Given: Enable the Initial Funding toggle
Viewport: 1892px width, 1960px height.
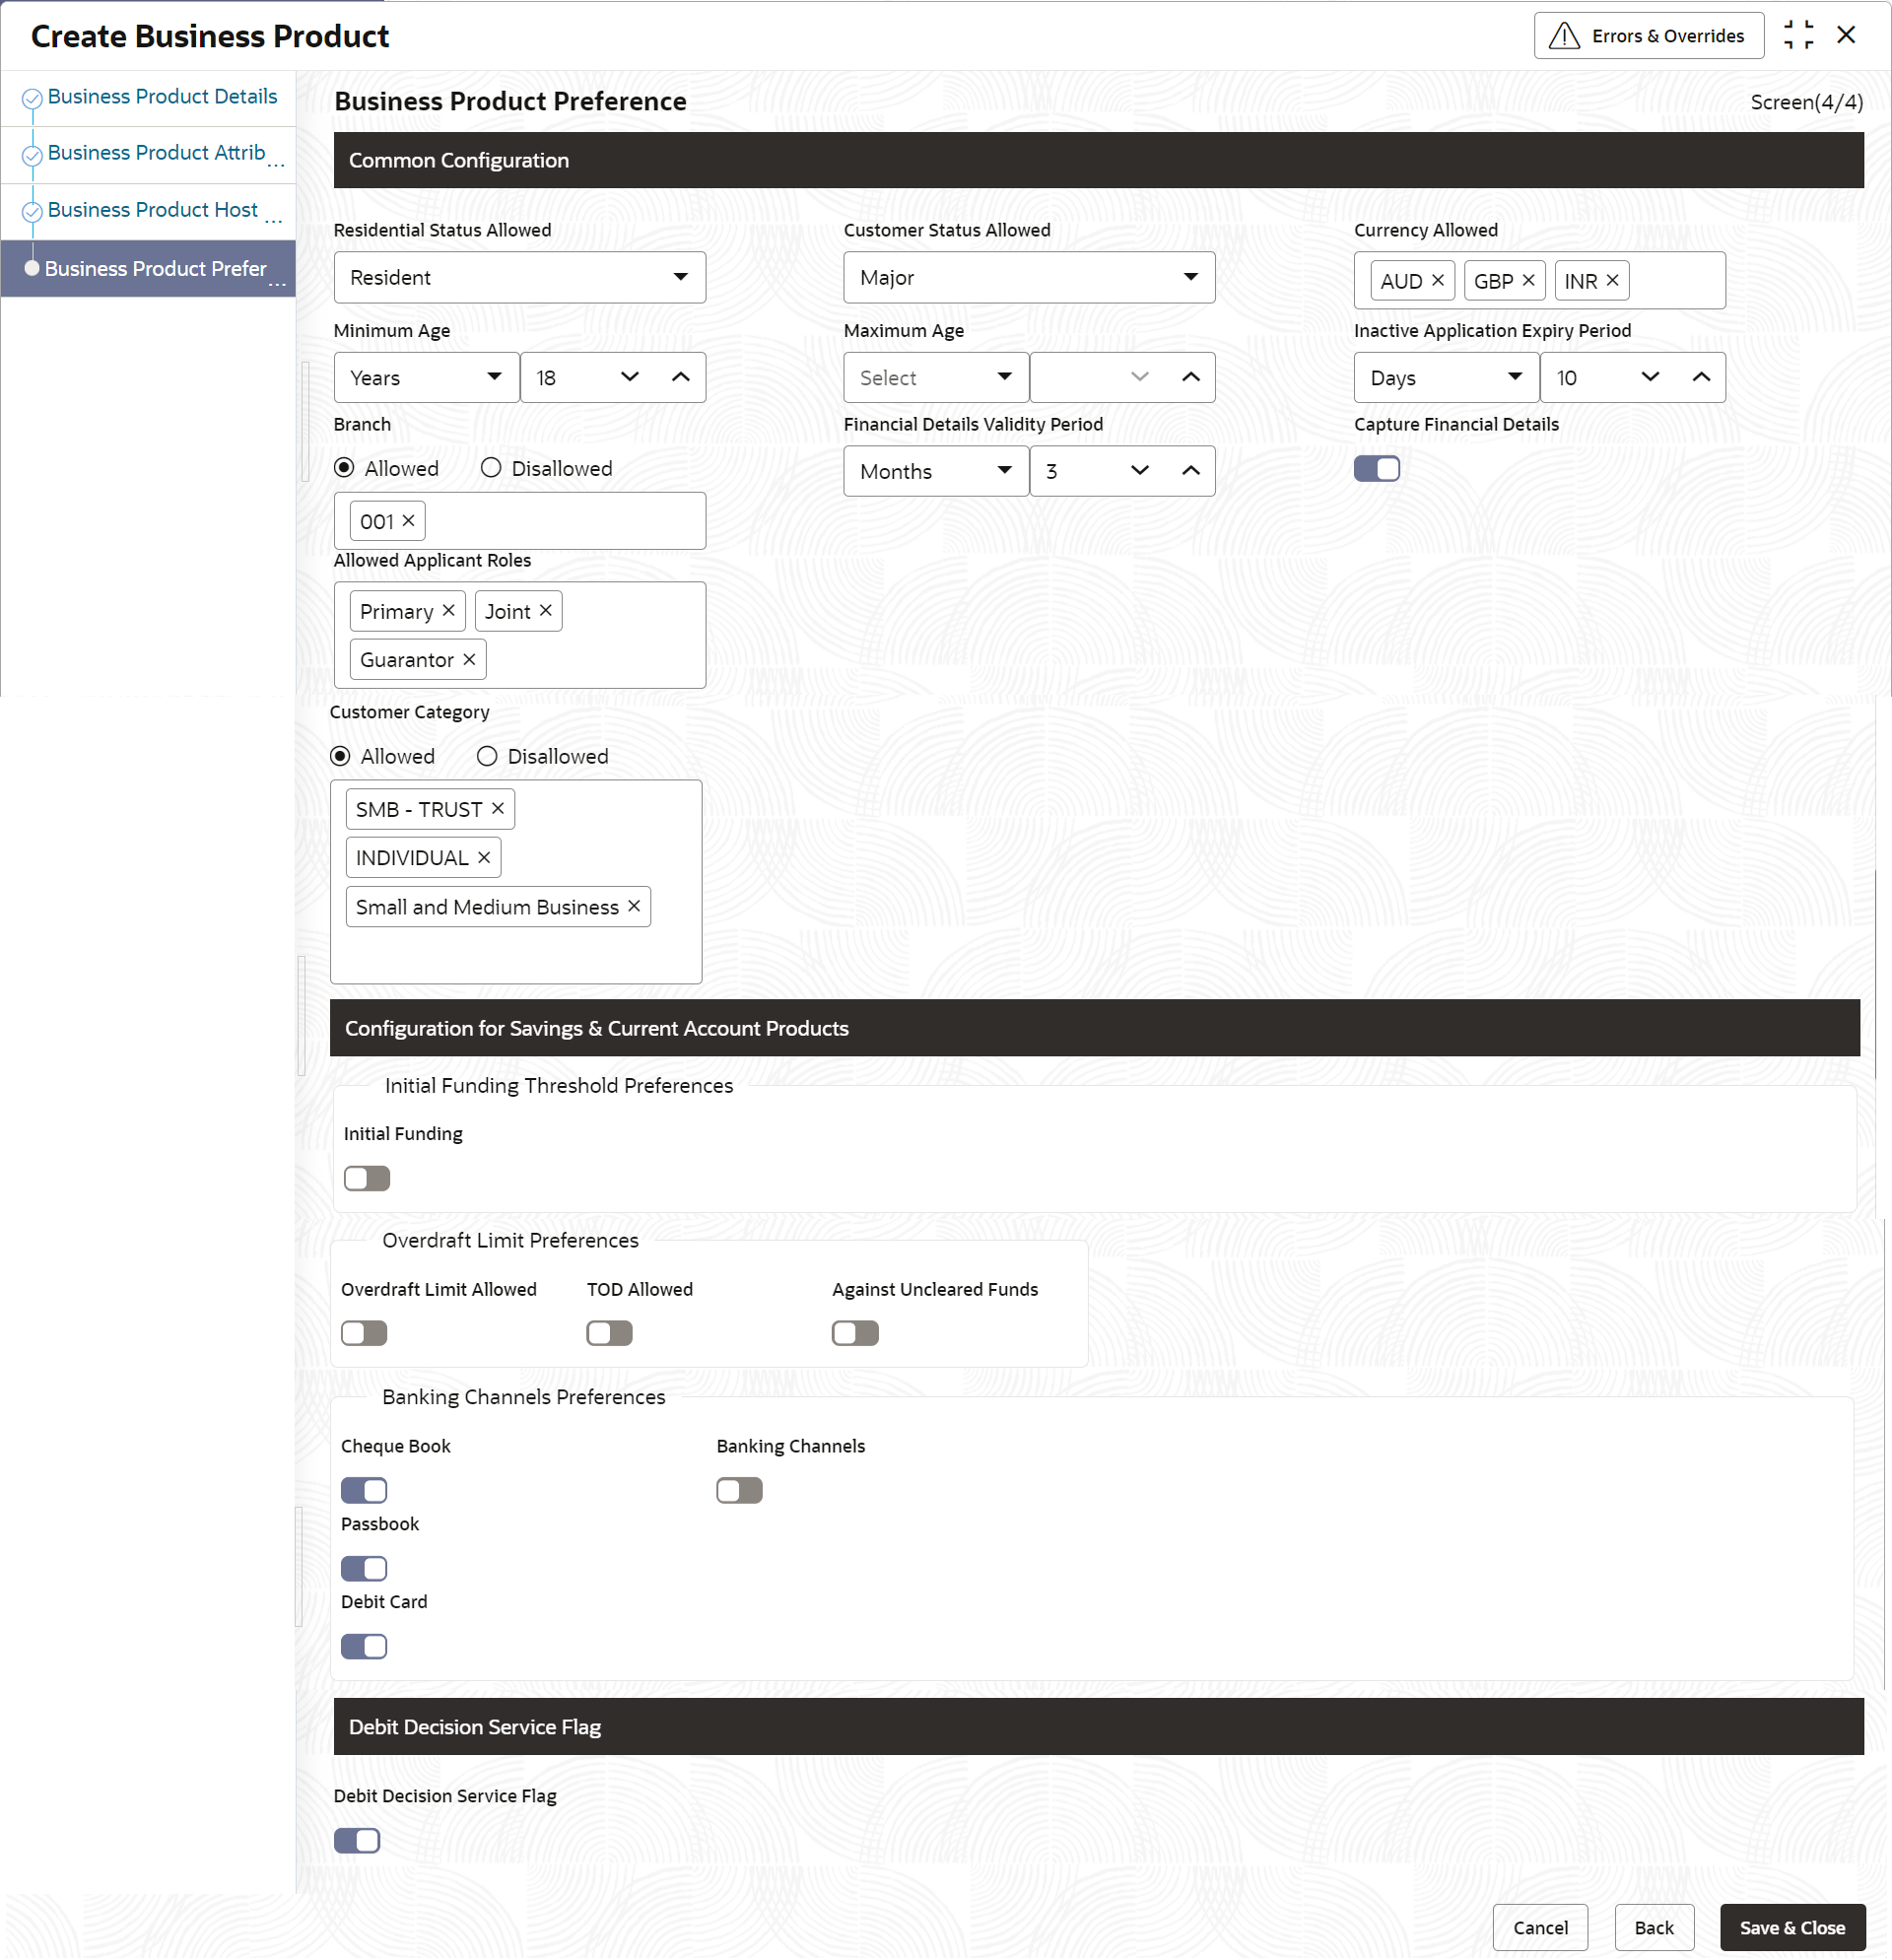Looking at the screenshot, I should [367, 1178].
